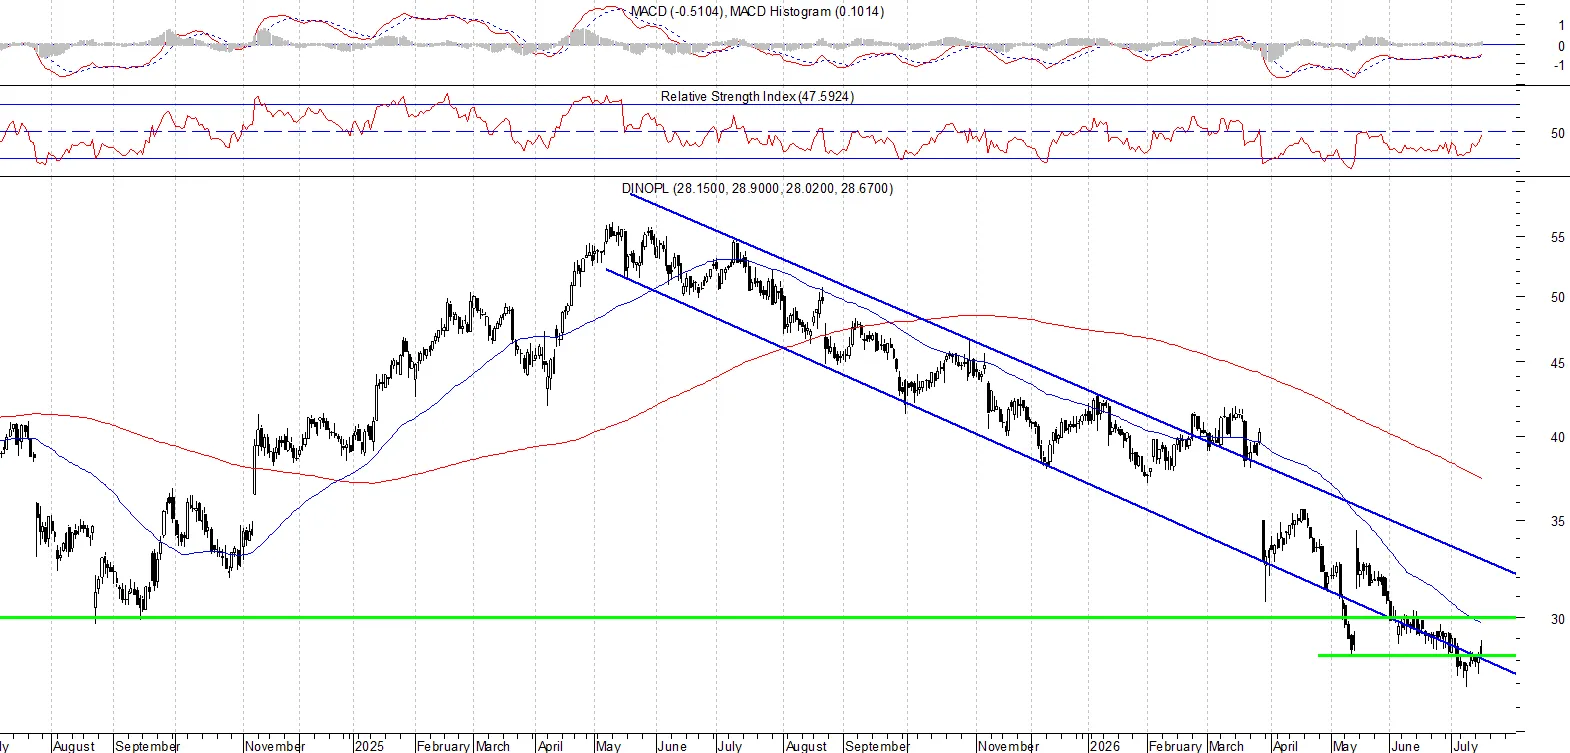This screenshot has width=1570, height=753.
Task: Click the MACD indicator title label
Action: pos(757,12)
